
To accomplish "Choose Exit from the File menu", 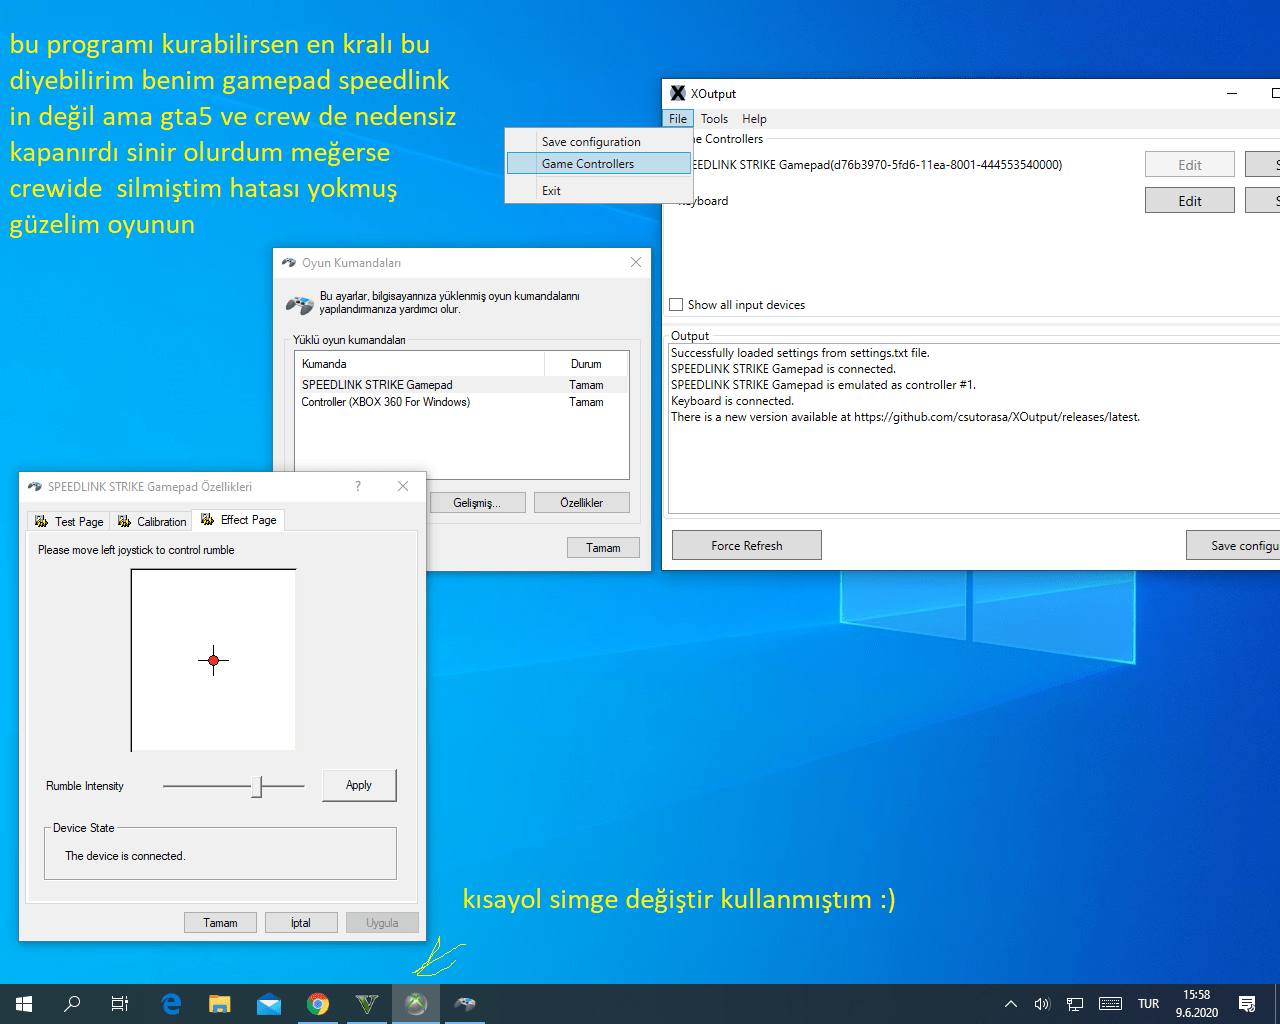I will click(598, 191).
